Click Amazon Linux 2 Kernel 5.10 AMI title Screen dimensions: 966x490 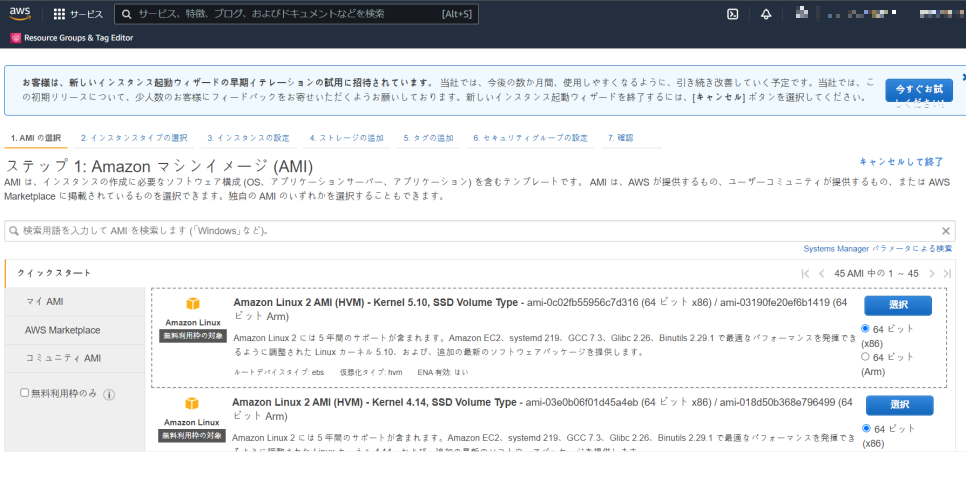pyautogui.click(x=375, y=302)
